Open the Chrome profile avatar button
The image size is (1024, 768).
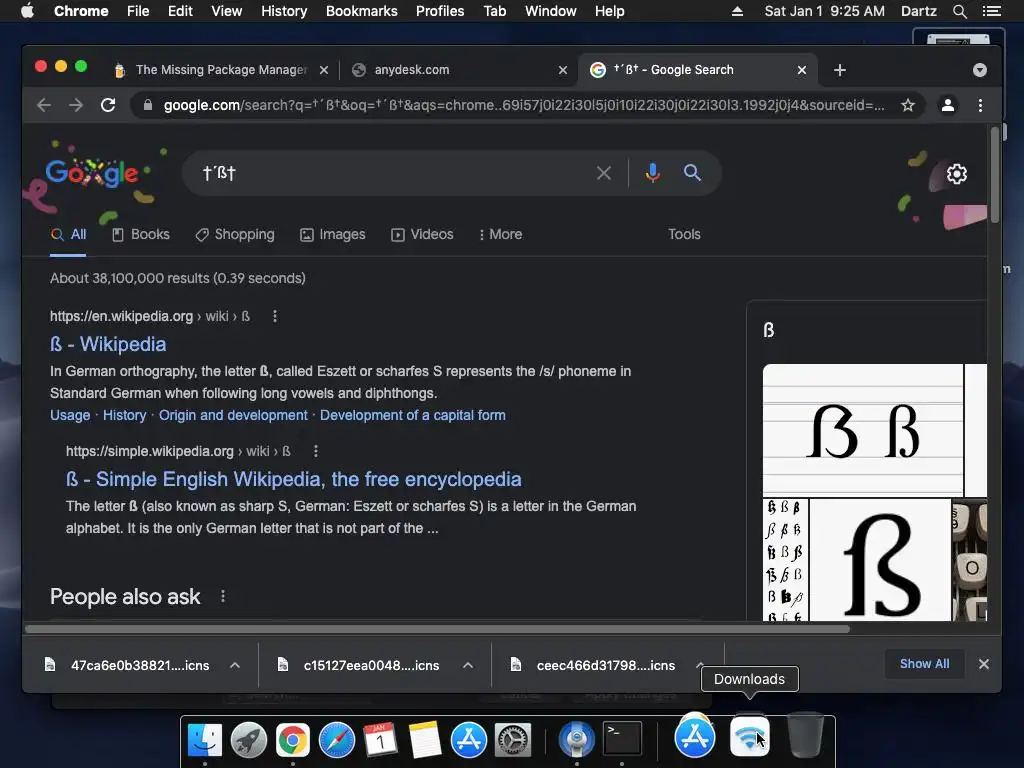point(948,105)
